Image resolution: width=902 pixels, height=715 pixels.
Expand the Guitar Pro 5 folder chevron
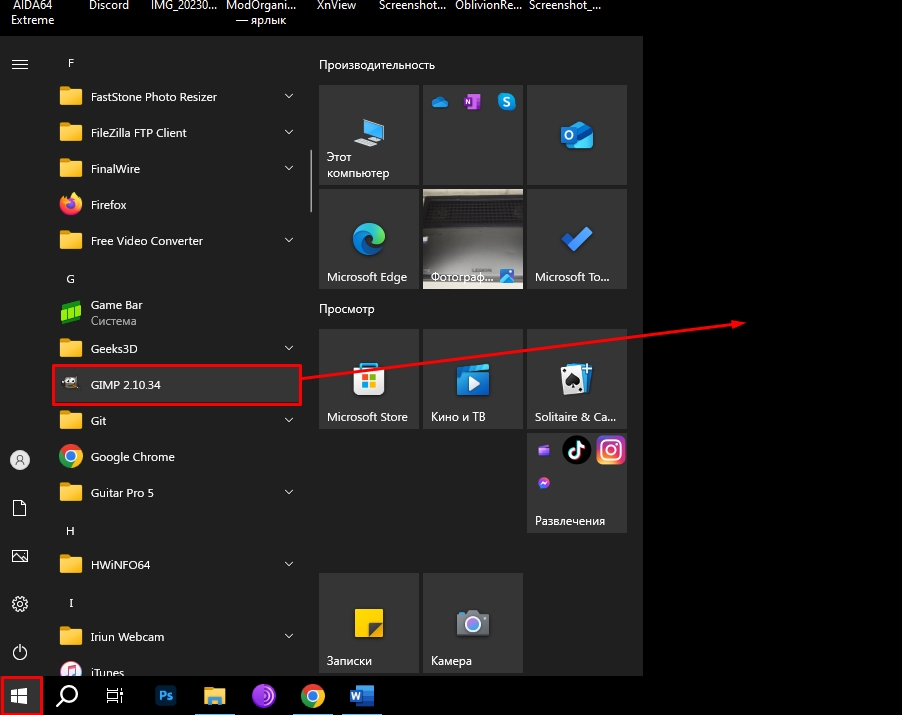289,492
